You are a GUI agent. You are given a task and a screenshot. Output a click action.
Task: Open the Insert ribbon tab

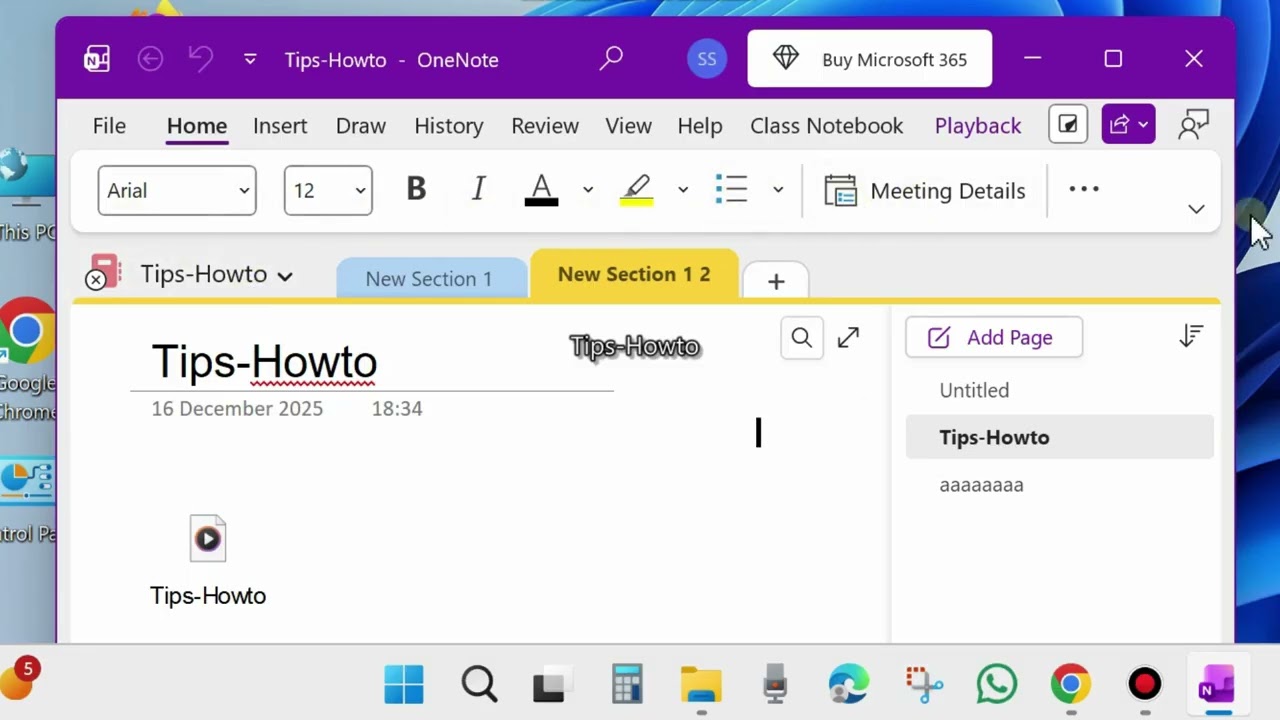coord(280,125)
